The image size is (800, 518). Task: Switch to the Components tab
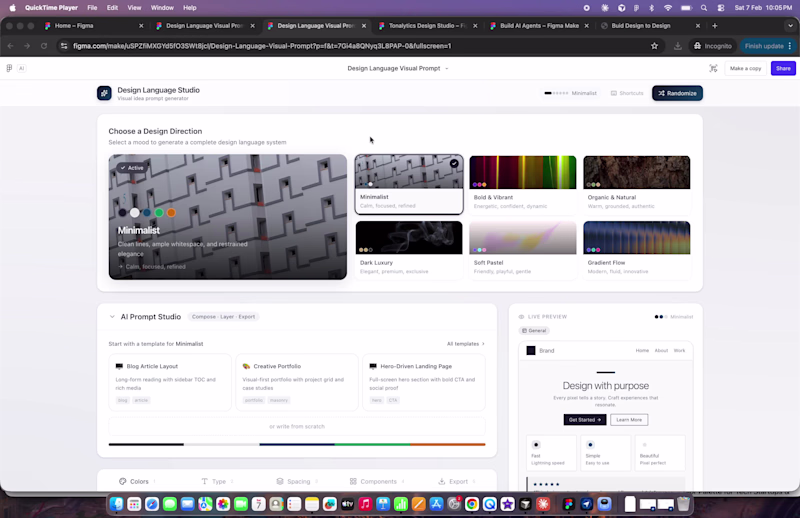(x=377, y=481)
